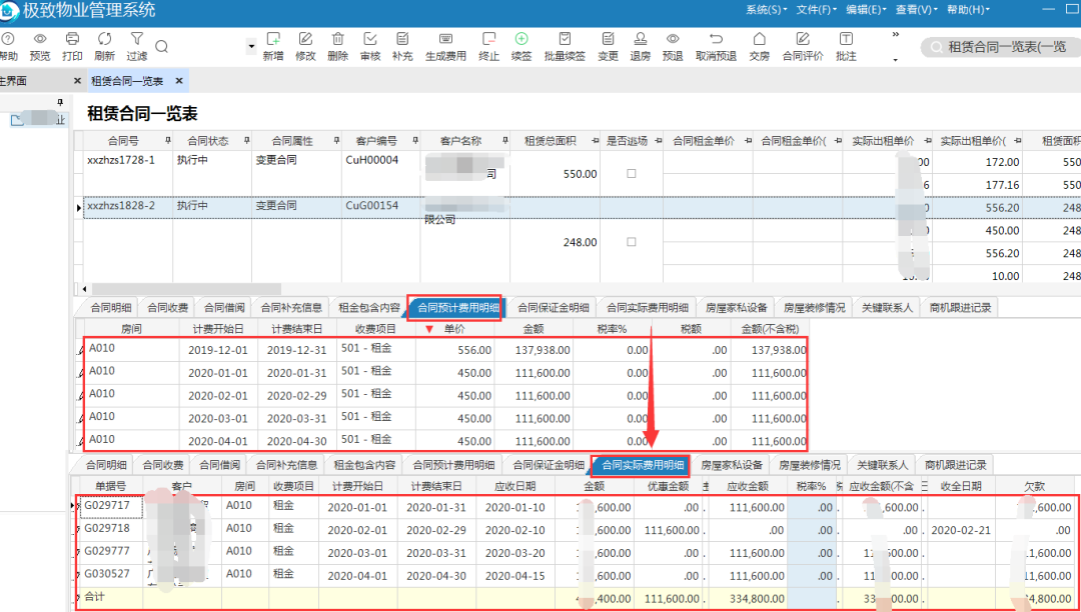Click customer code CuG00154
Image resolution: width=1081 pixels, height=612 pixels.
372,205
